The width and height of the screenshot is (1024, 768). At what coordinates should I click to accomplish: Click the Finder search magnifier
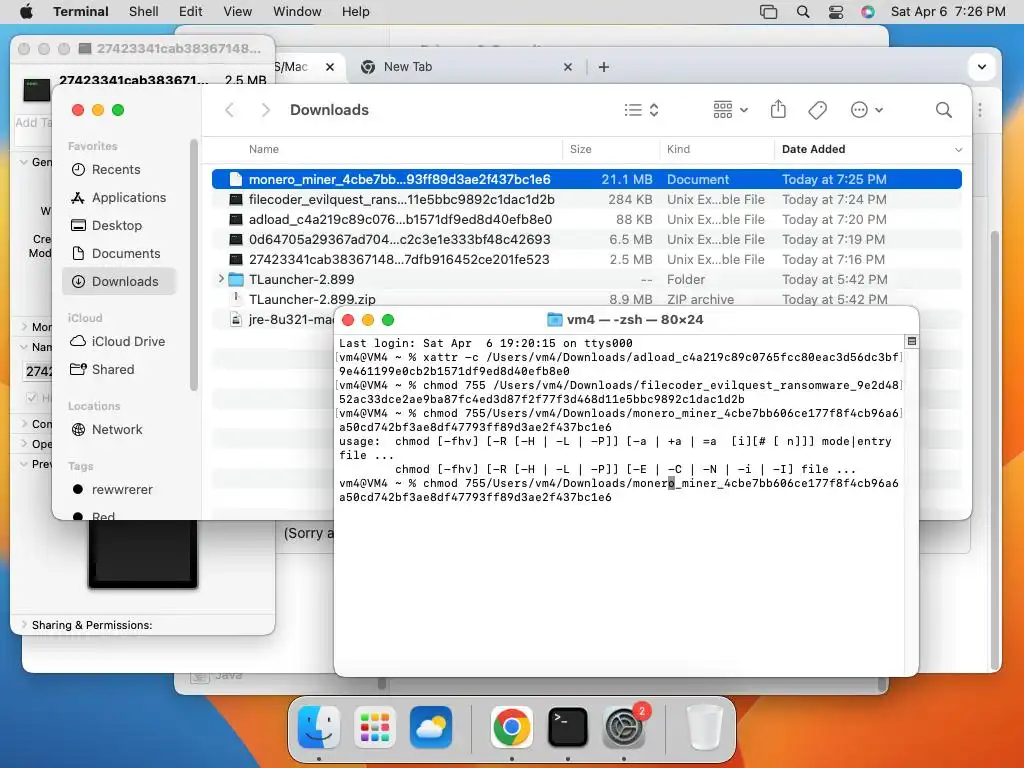[x=943, y=110]
